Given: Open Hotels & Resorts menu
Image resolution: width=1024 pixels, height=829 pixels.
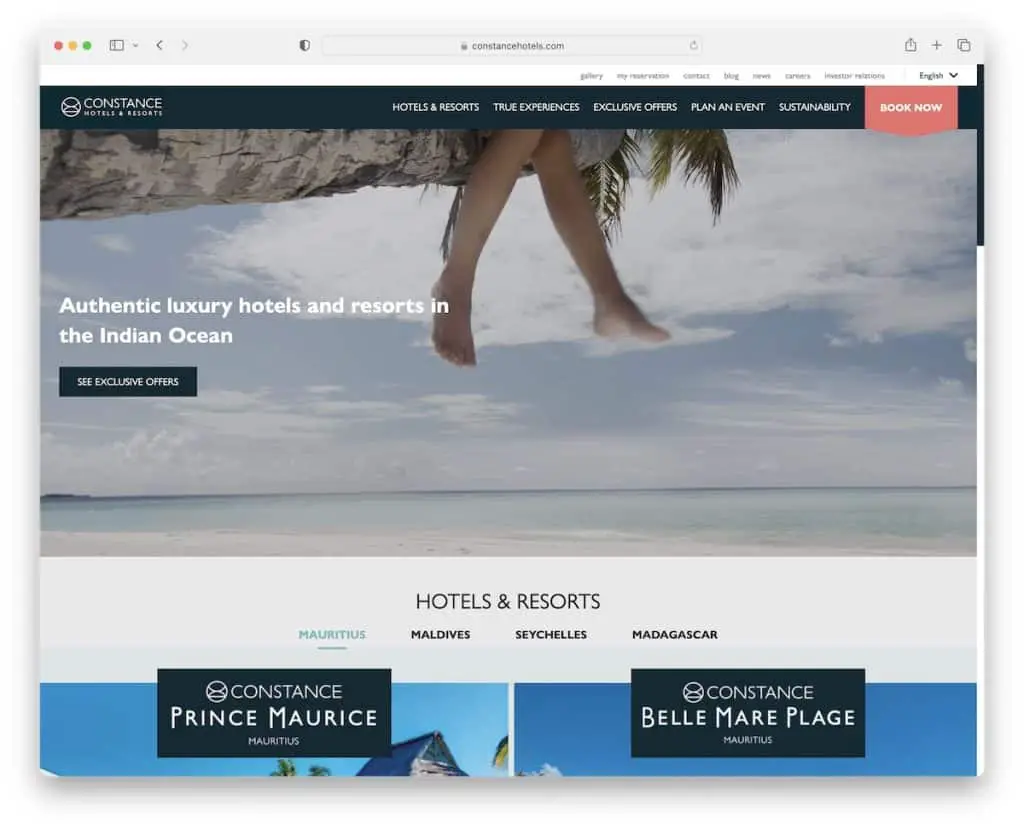Looking at the screenshot, I should [436, 107].
